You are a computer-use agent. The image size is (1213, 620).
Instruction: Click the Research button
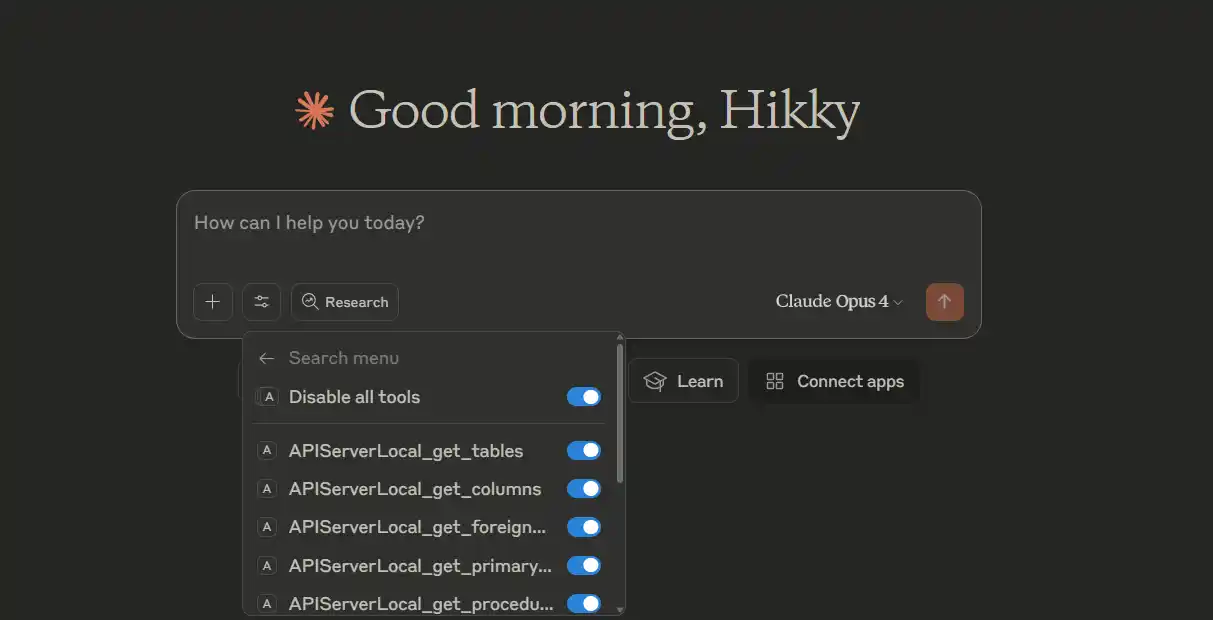[345, 302]
